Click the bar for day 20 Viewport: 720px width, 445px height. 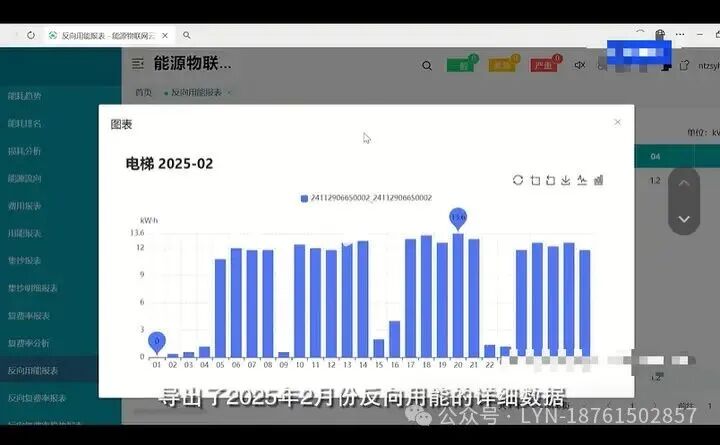click(458, 295)
